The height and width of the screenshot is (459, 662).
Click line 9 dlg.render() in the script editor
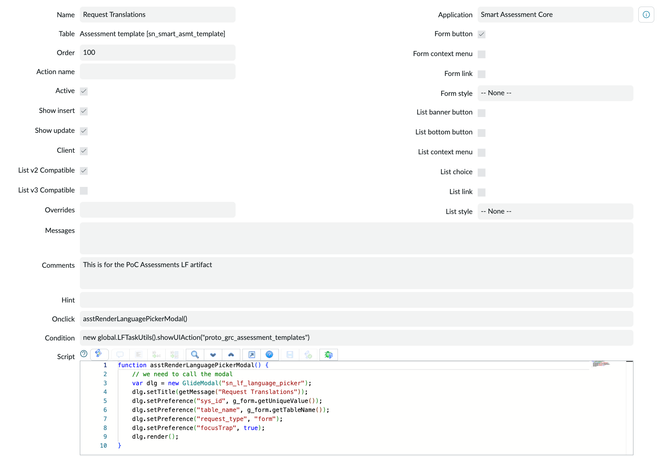[155, 436]
